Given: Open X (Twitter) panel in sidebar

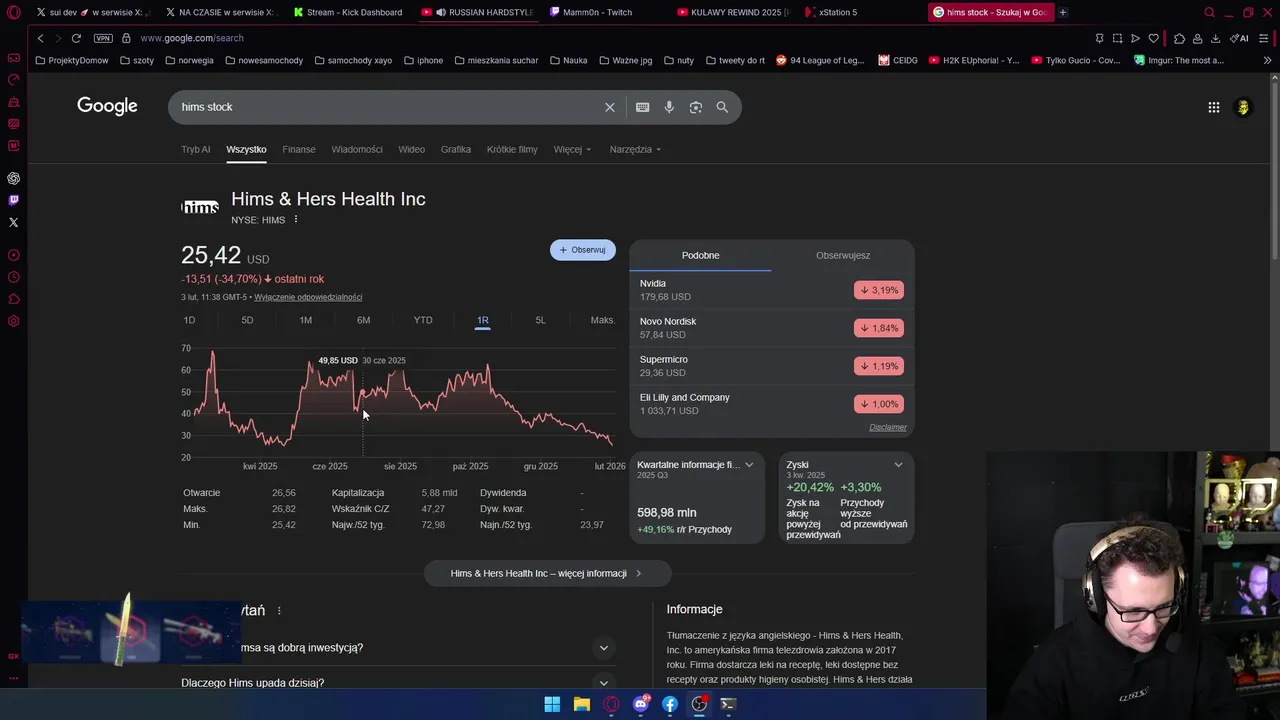Looking at the screenshot, I should coord(13,222).
